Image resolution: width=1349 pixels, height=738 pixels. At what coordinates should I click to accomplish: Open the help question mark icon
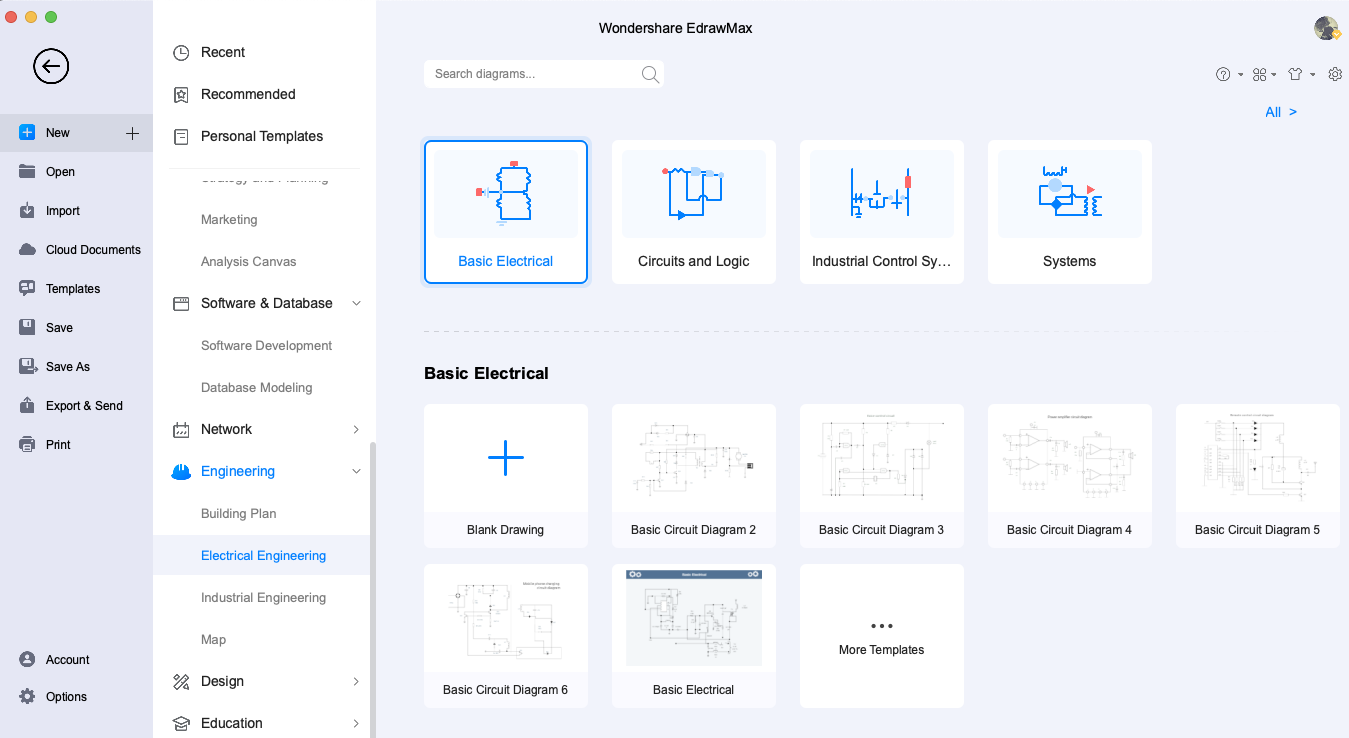click(x=1223, y=74)
